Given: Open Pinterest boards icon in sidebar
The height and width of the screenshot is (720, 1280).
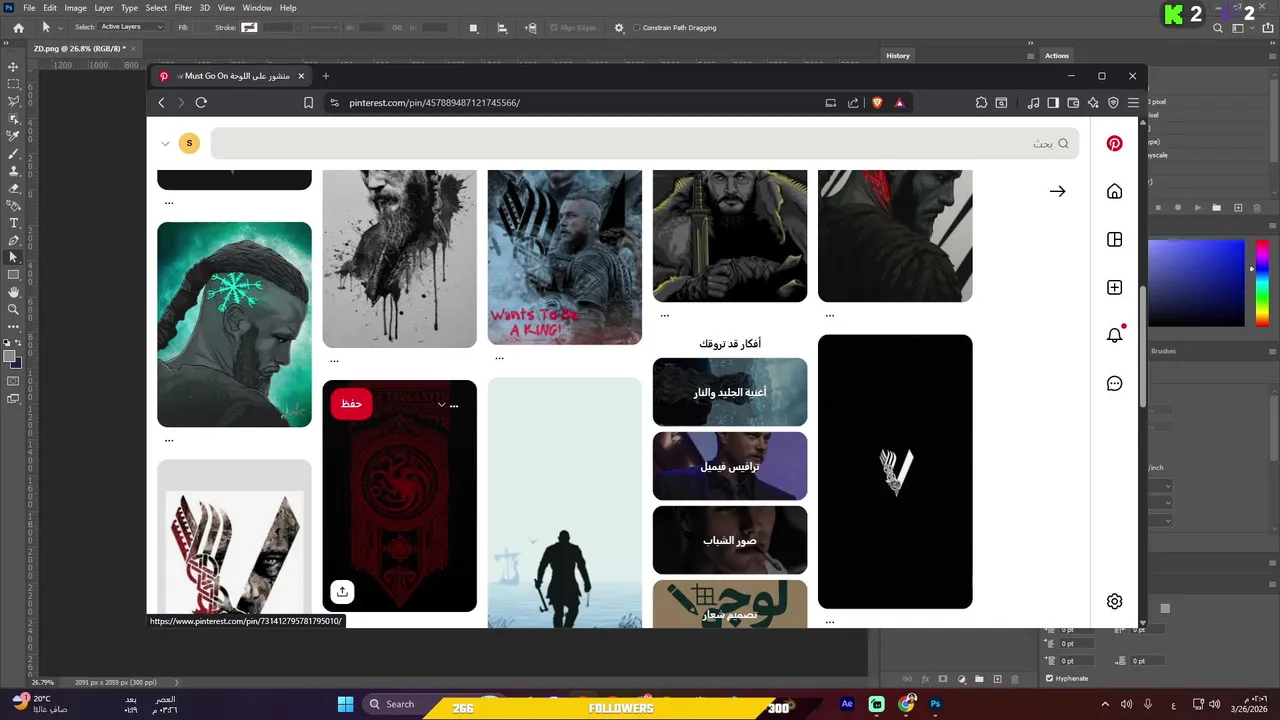Looking at the screenshot, I should click(x=1114, y=239).
